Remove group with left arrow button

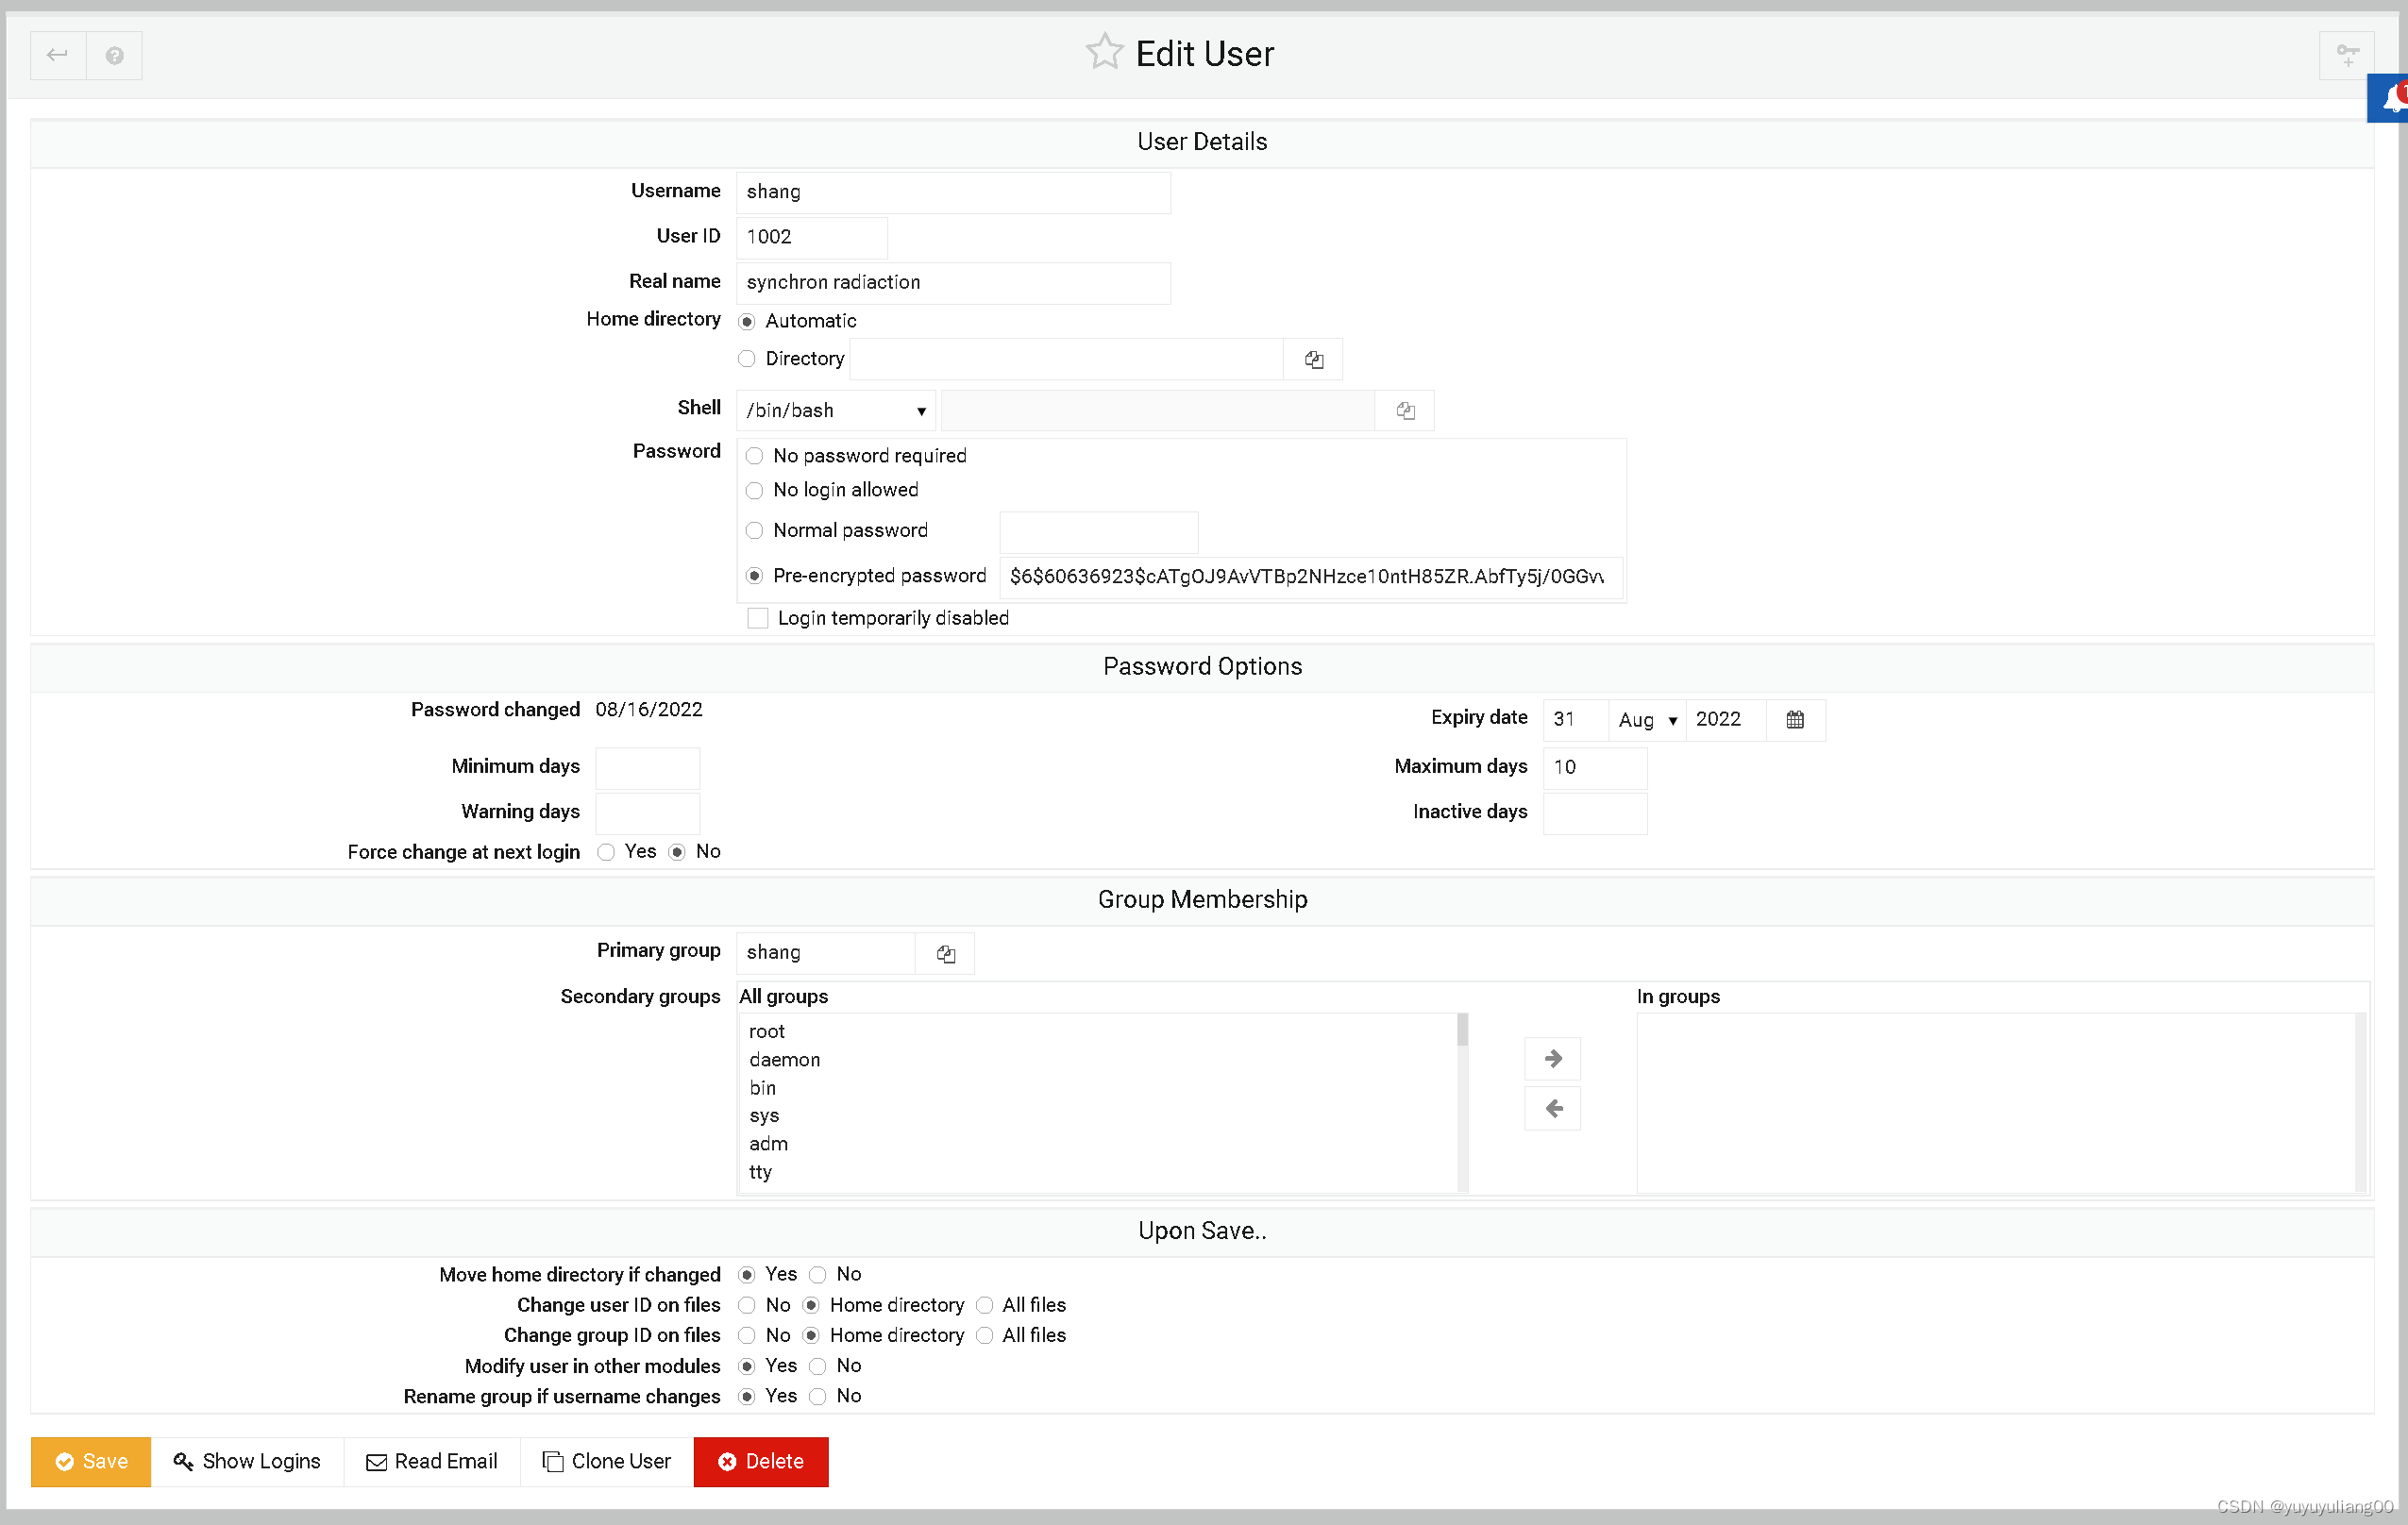(1552, 1108)
